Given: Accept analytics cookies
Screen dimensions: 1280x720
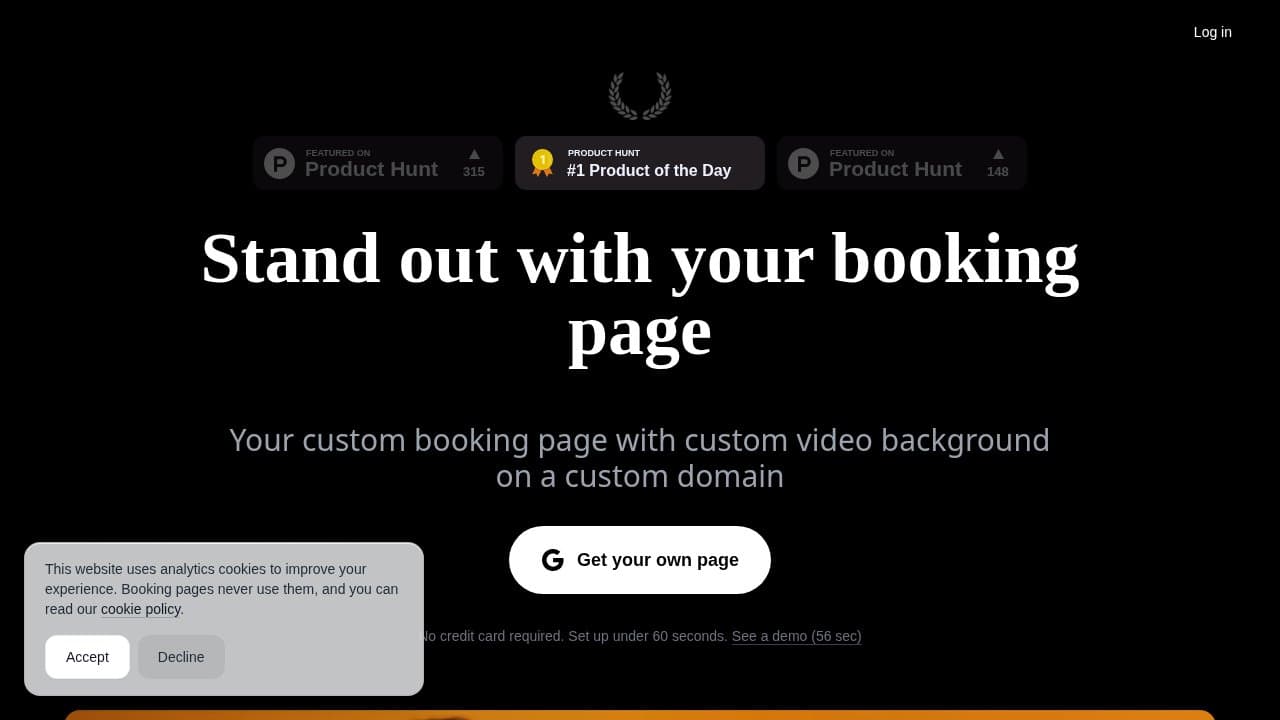Looking at the screenshot, I should [x=87, y=657].
